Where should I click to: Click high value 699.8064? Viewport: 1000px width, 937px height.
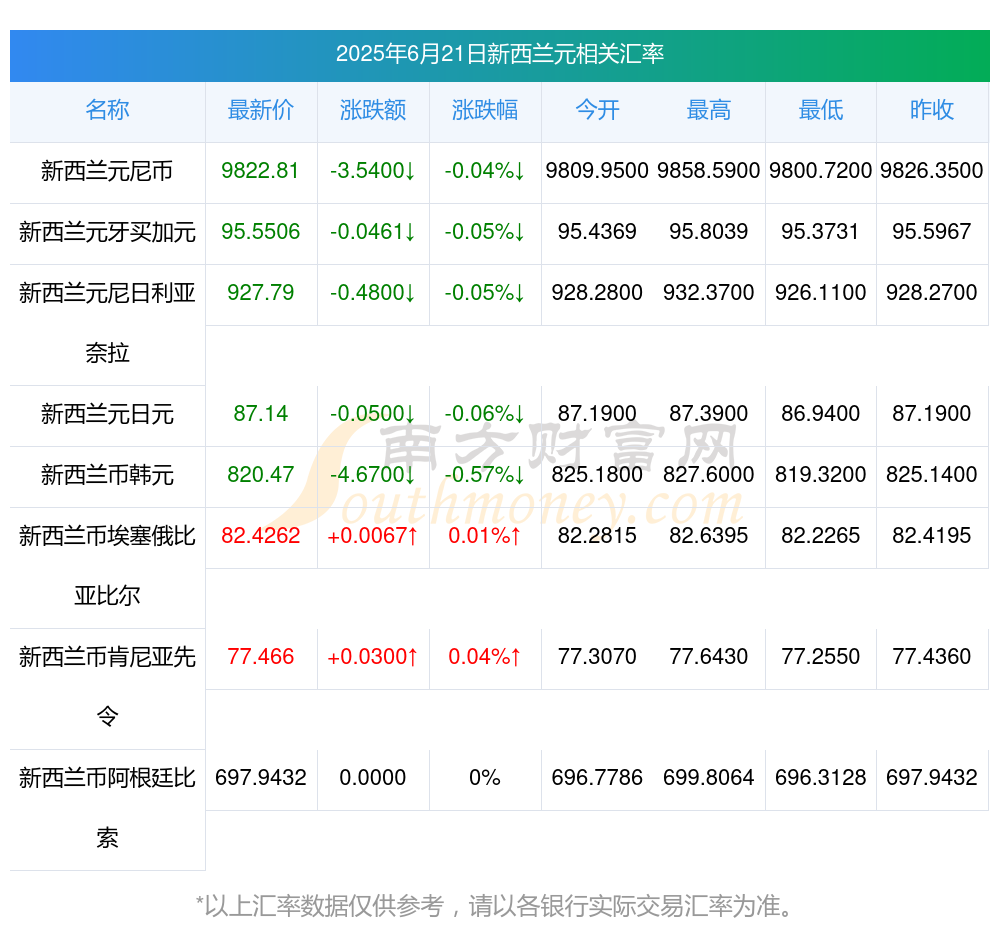coord(709,778)
